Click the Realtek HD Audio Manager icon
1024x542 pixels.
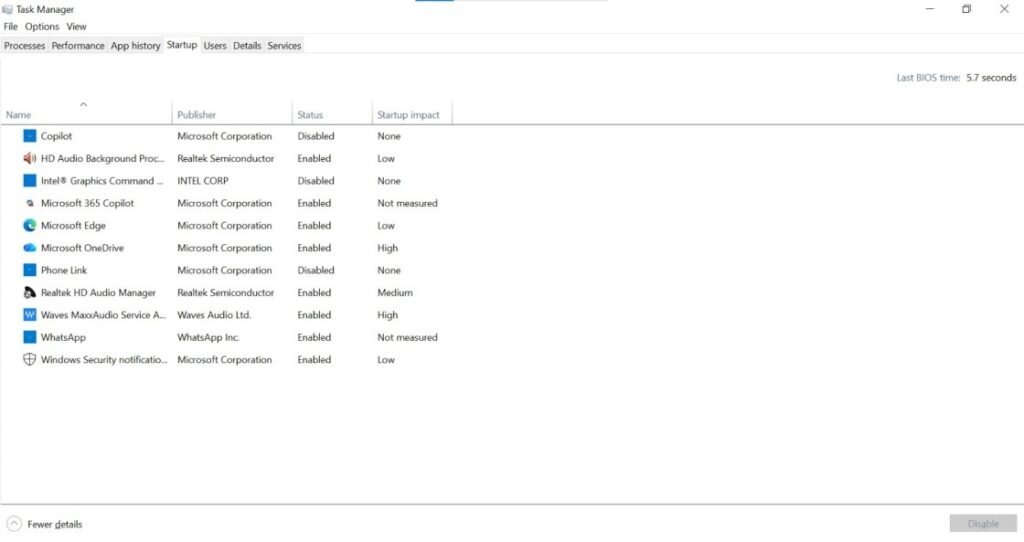tap(29, 293)
